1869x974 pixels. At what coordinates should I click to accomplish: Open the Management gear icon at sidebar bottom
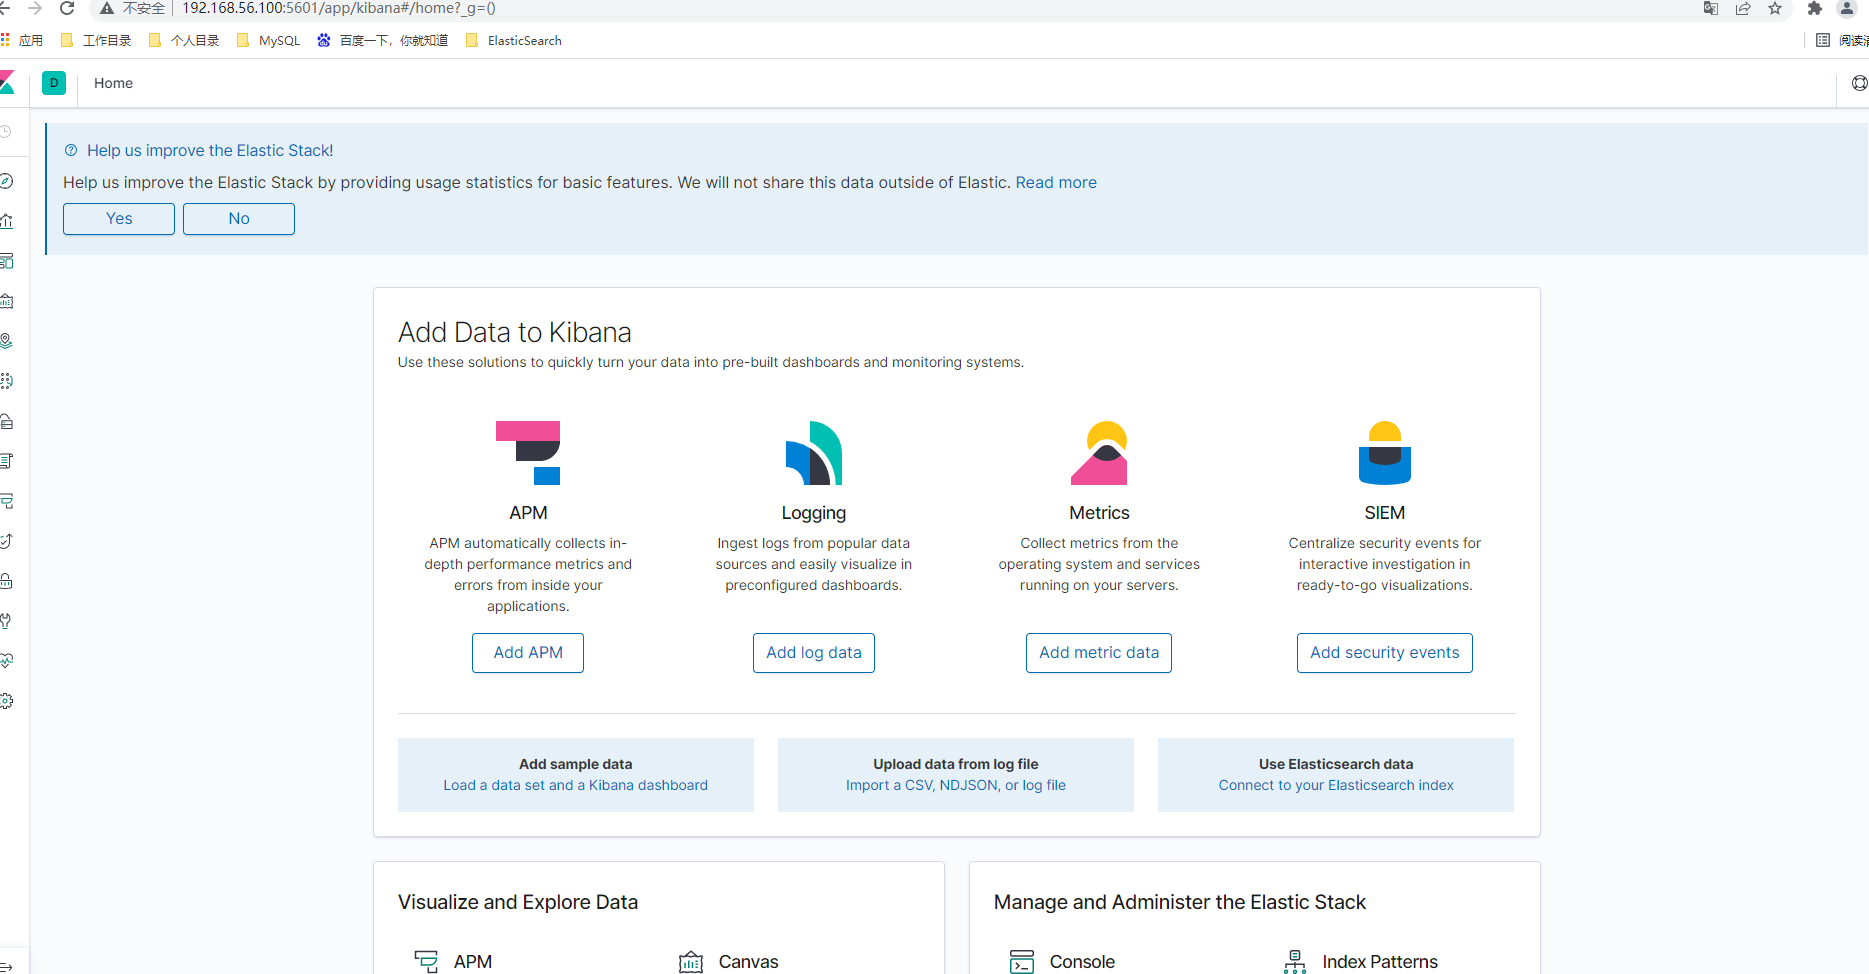click(x=8, y=701)
